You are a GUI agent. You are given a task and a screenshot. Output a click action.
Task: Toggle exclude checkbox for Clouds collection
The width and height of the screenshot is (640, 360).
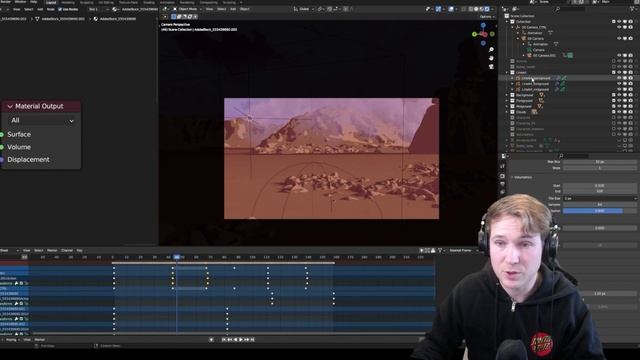[x=613, y=112]
